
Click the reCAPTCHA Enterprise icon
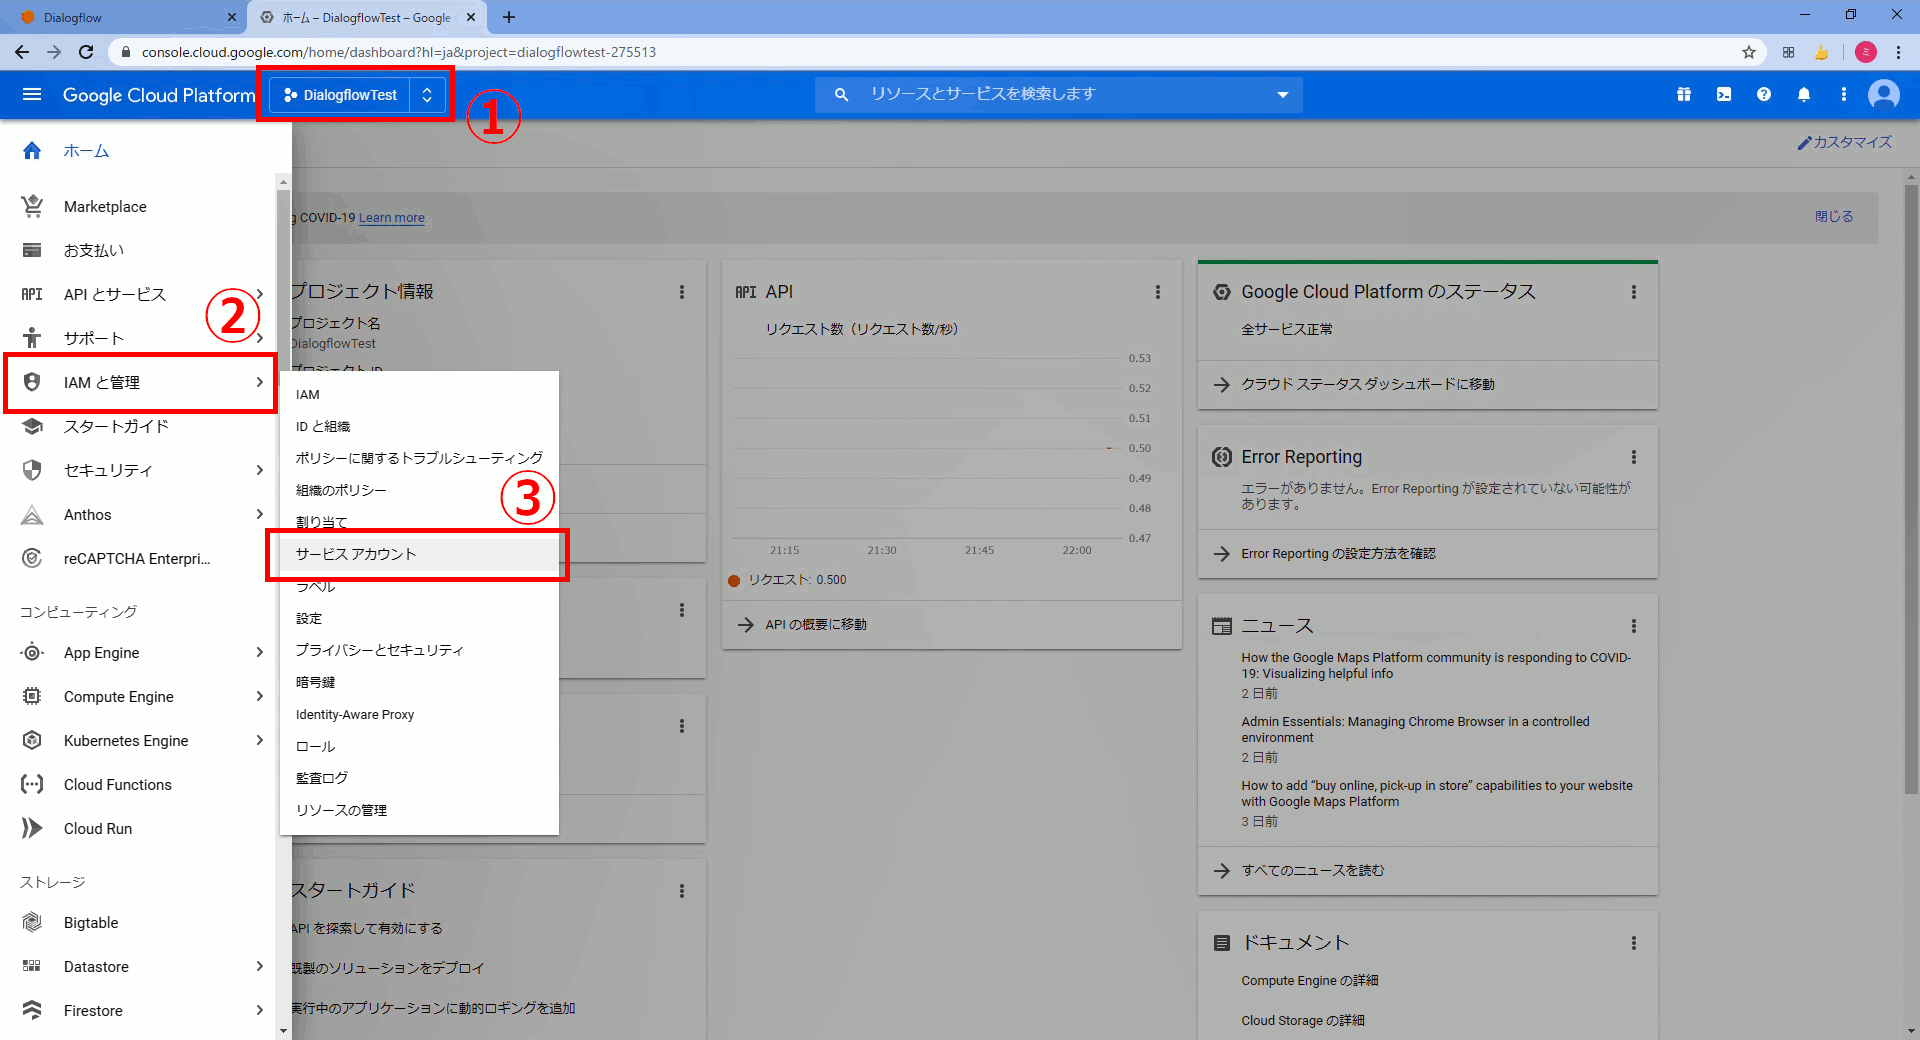pos(32,558)
